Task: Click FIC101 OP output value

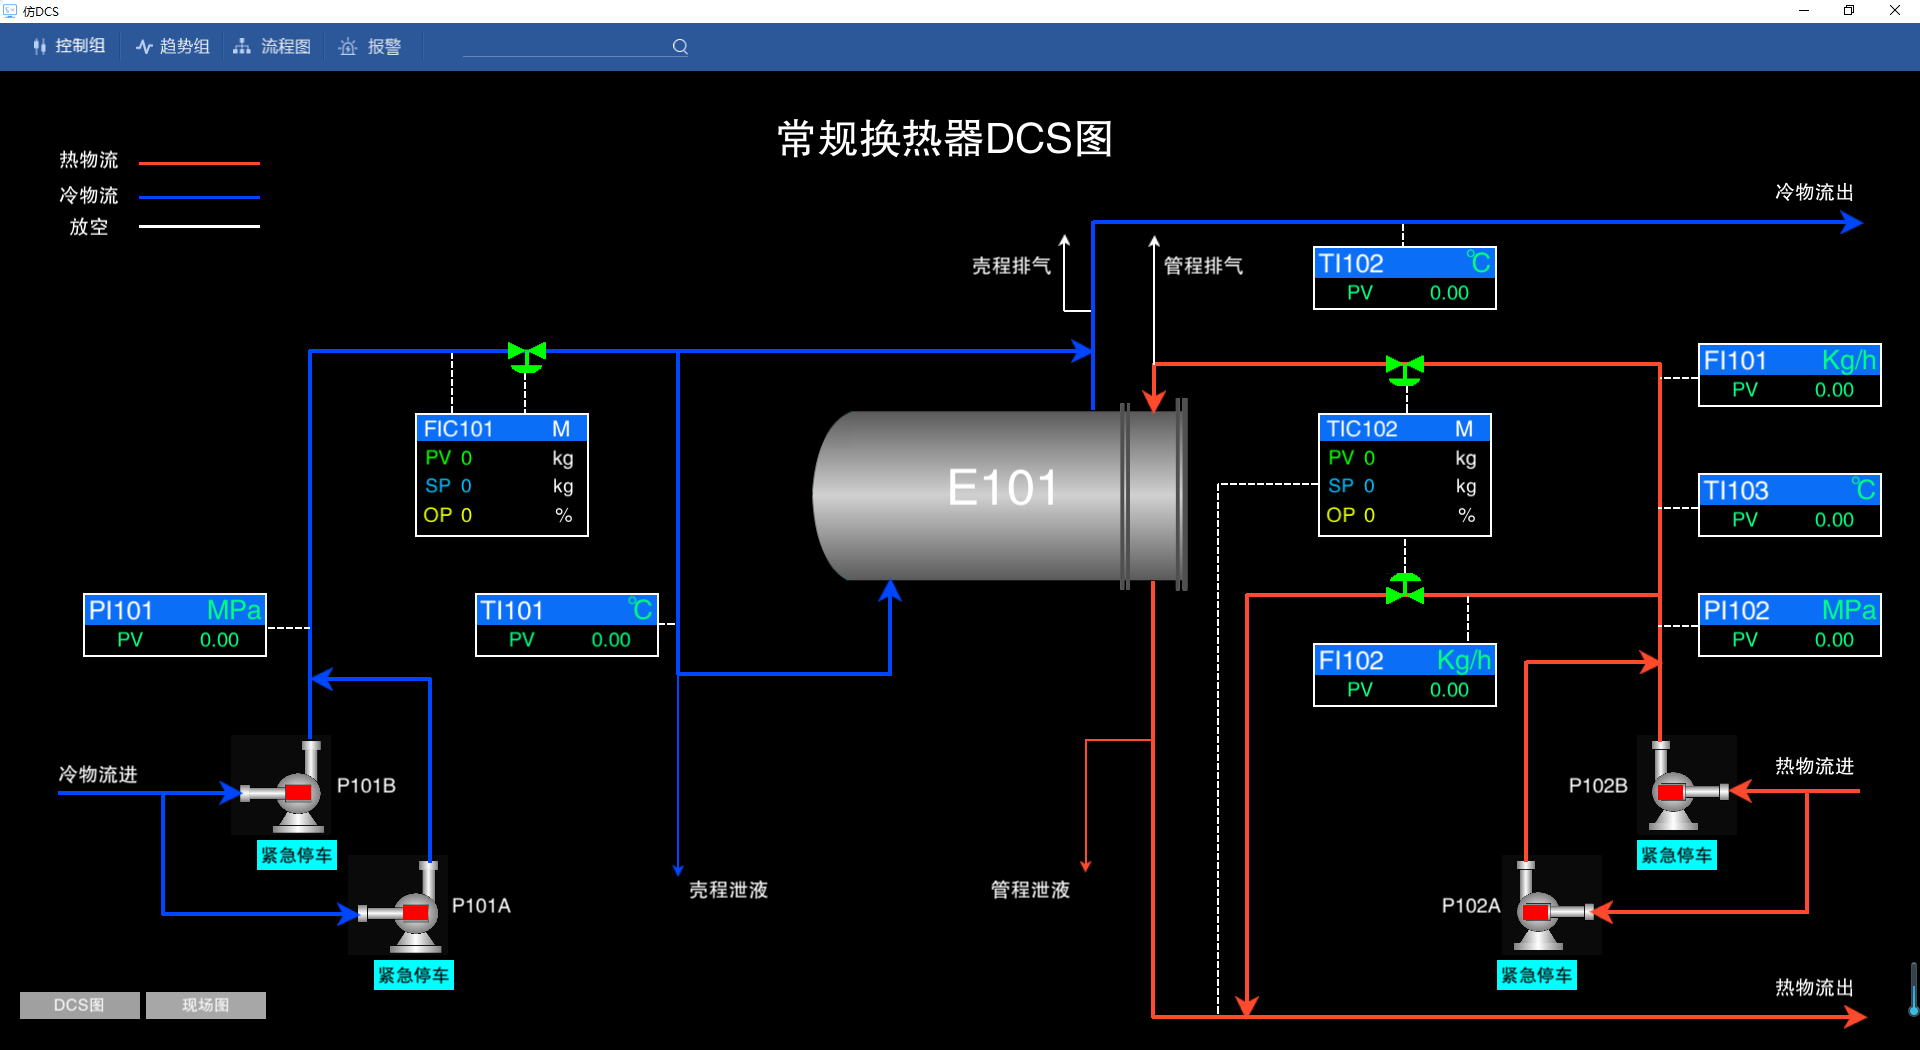Action: pyautogui.click(x=466, y=515)
